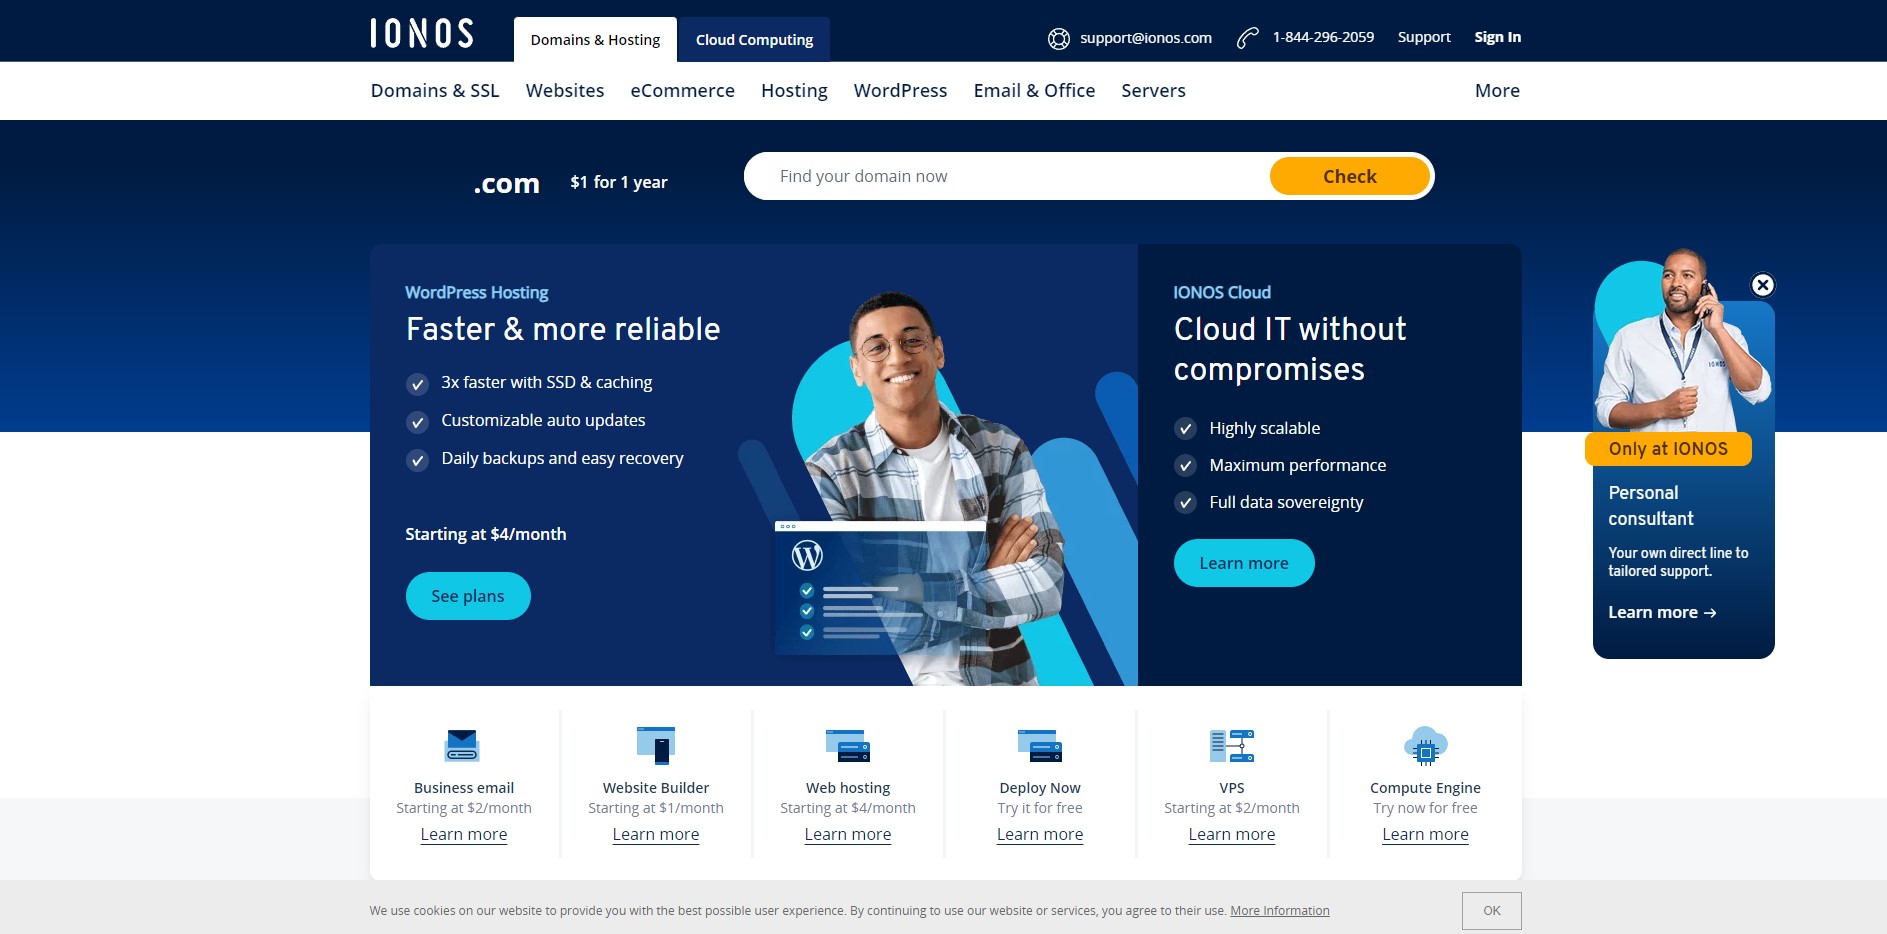The width and height of the screenshot is (1887, 934).
Task: Open Domains & SSL menu
Action: click(435, 90)
